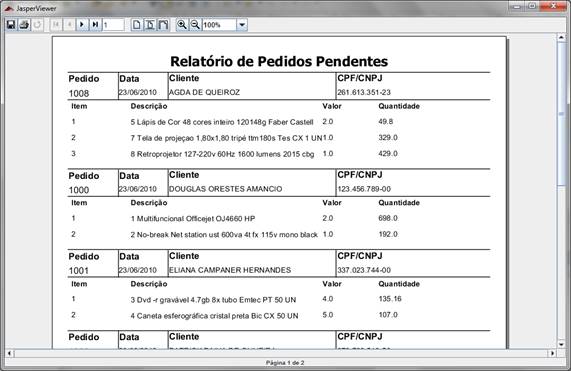Click the Caneta esferográfica item description

[214, 316]
